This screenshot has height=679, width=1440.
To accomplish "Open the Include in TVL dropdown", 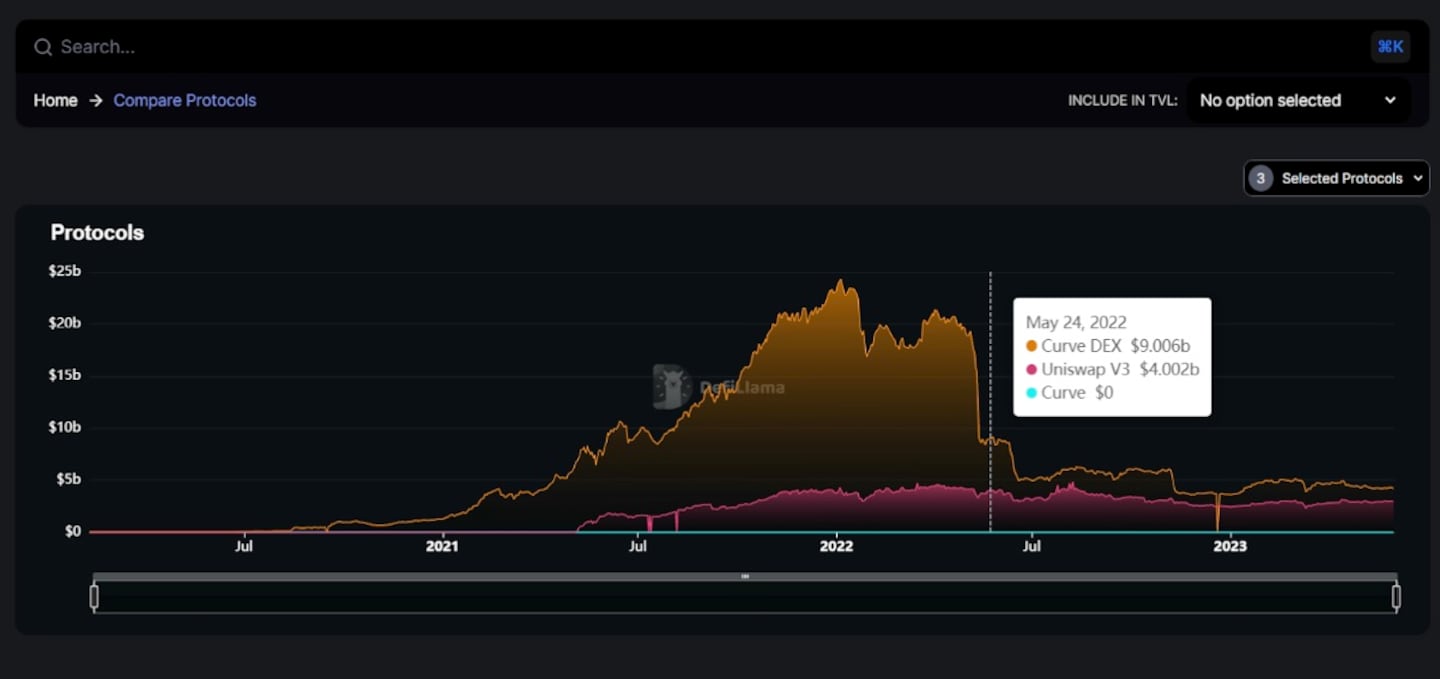I will (x=1298, y=100).
